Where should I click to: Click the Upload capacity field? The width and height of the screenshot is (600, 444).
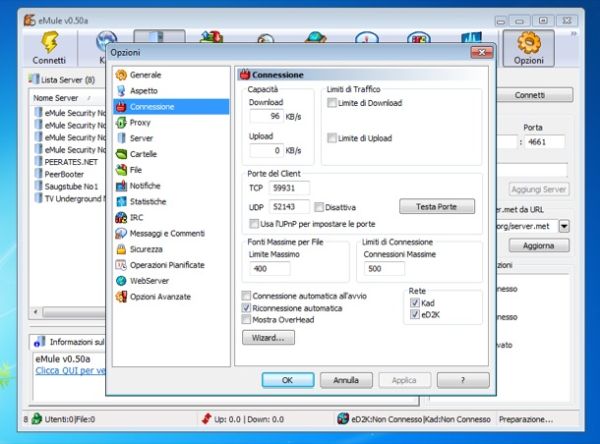pyautogui.click(x=266, y=150)
